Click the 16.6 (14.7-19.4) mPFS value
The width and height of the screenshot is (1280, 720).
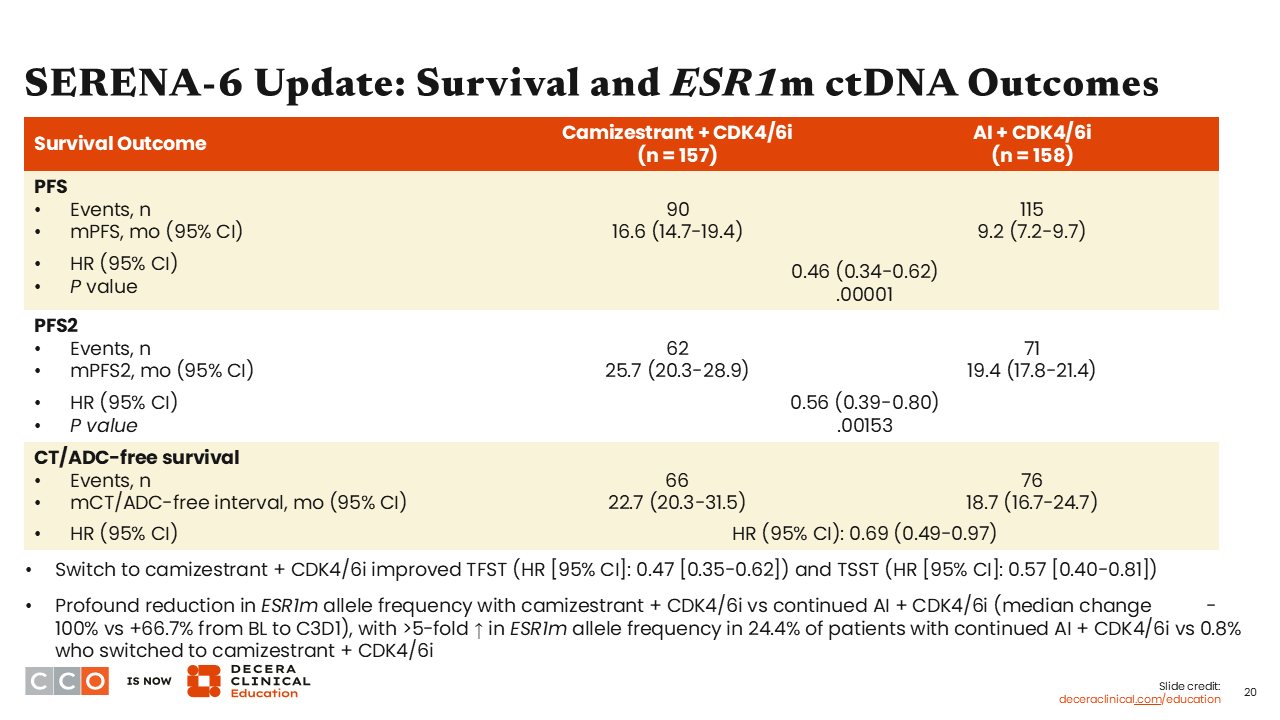[677, 232]
